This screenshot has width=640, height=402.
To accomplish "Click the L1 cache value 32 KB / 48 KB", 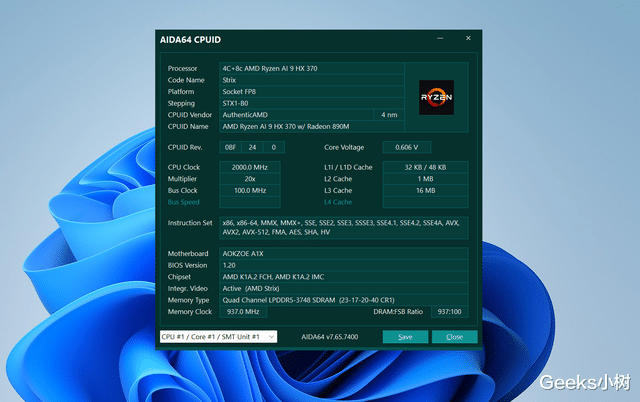I will click(x=425, y=167).
